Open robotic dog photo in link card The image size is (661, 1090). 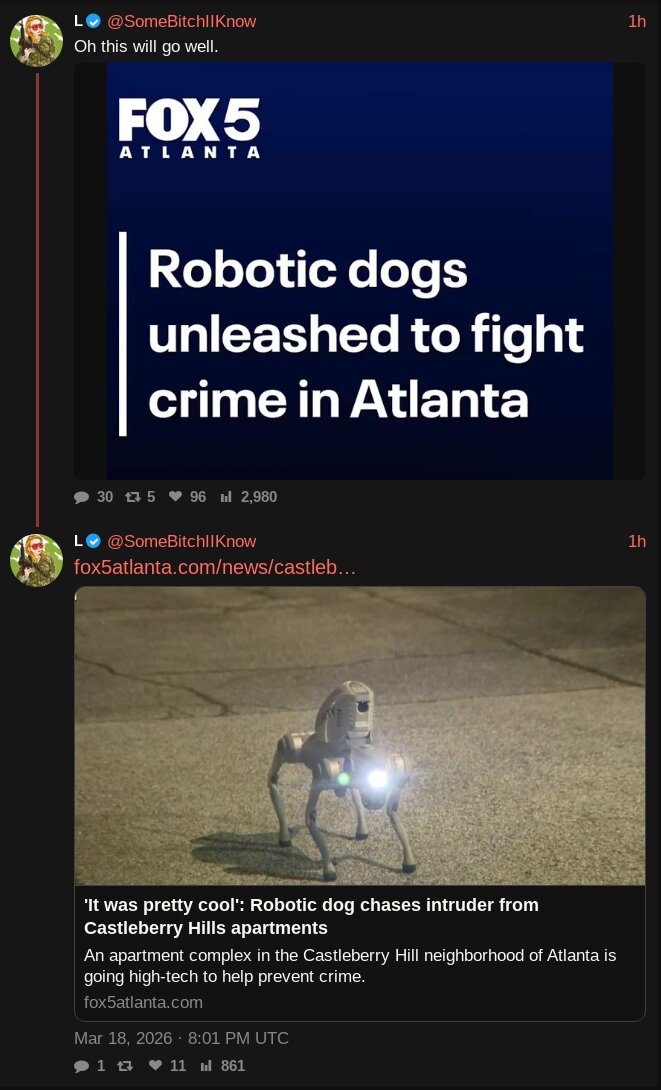359,735
